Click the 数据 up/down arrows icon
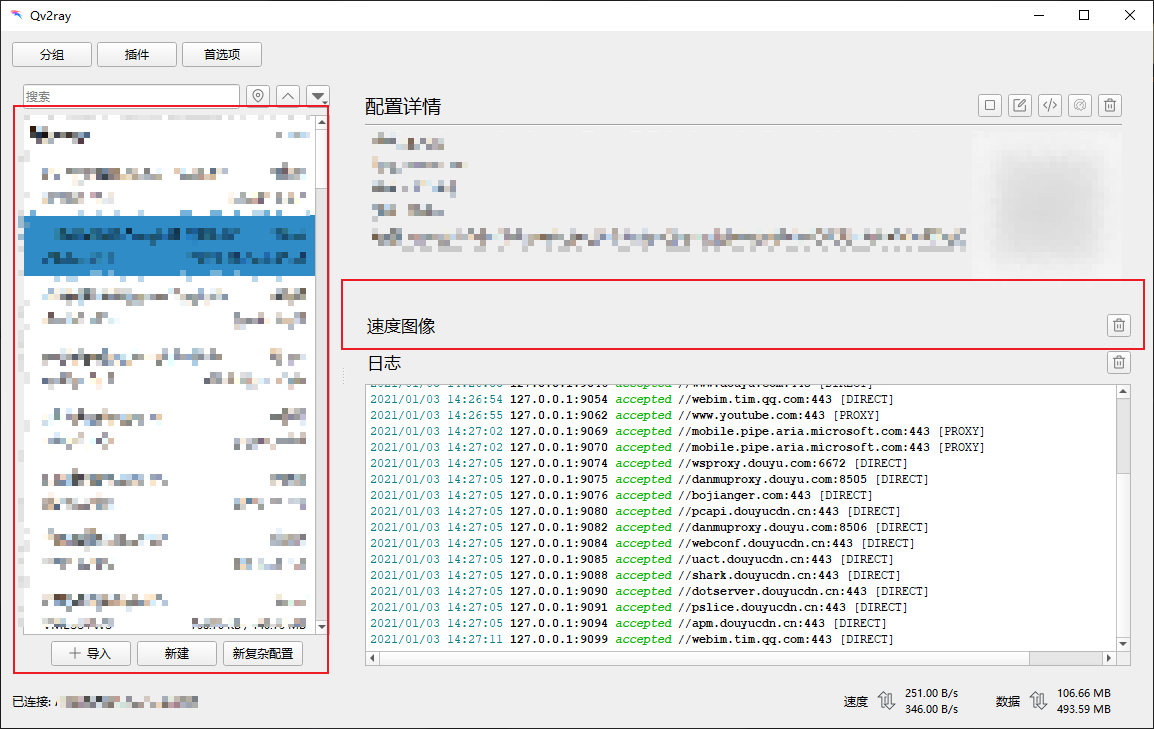1154x729 pixels. click(x=1038, y=701)
